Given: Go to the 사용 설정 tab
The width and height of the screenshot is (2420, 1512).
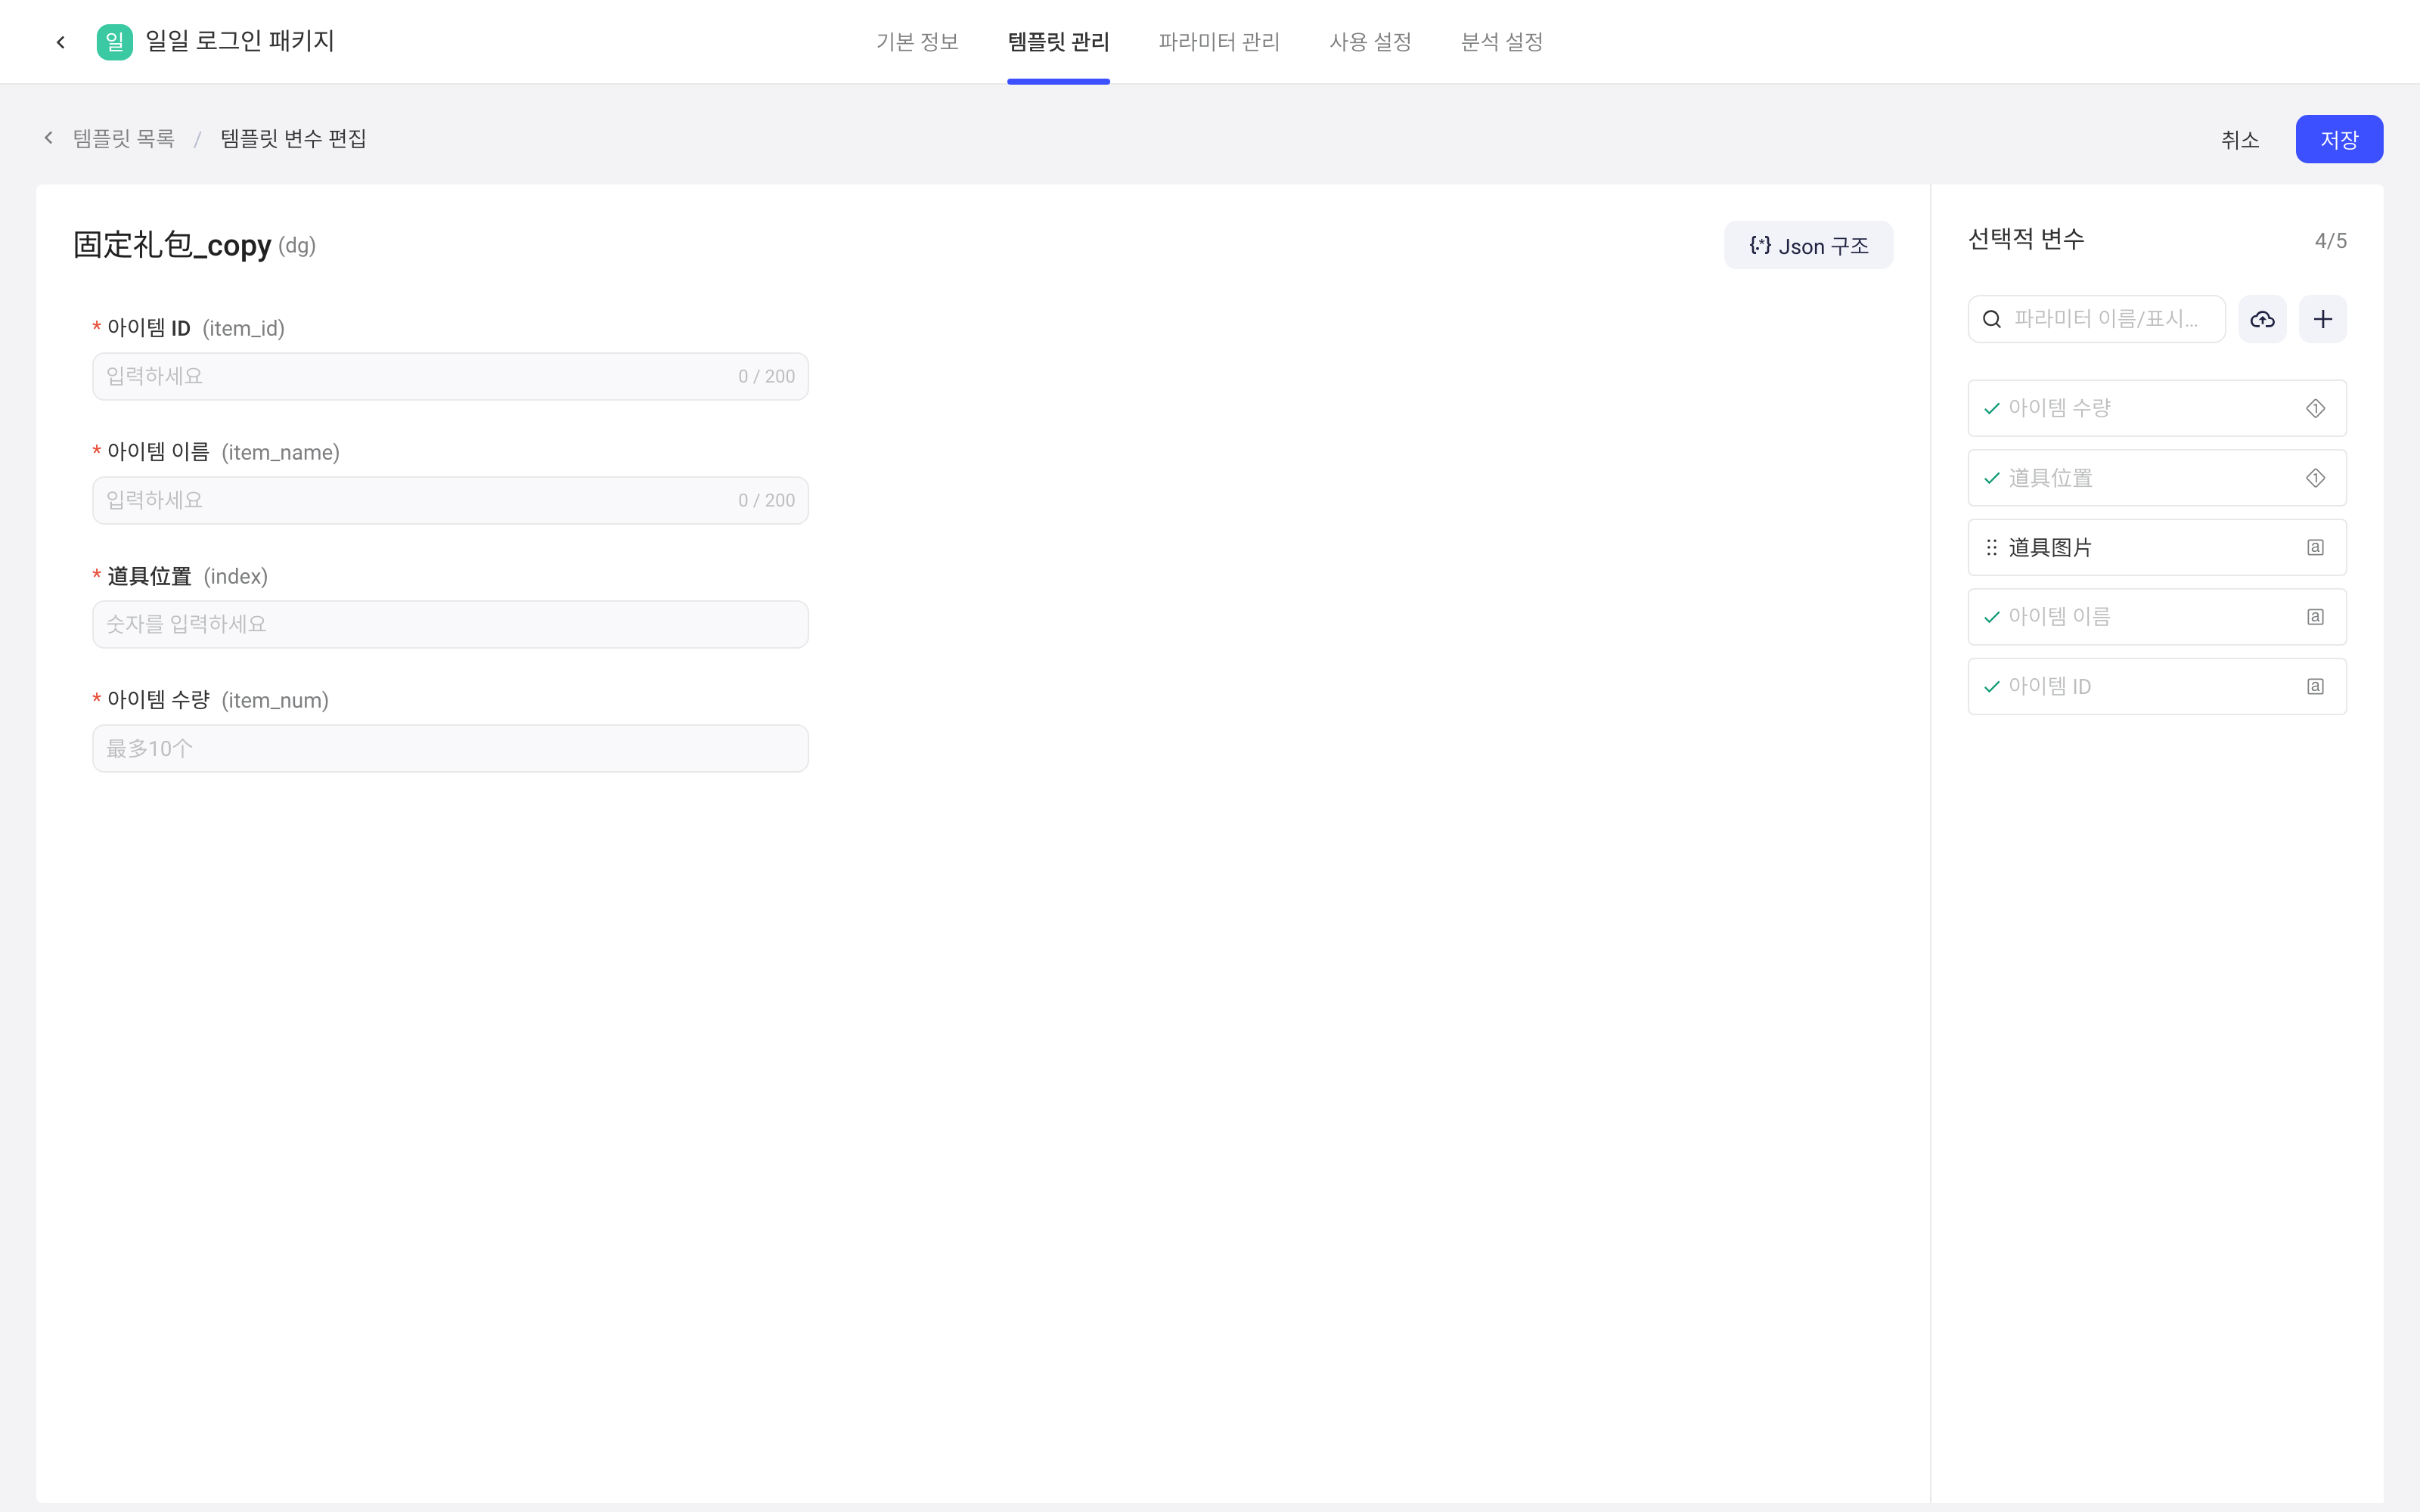Looking at the screenshot, I should (1370, 42).
